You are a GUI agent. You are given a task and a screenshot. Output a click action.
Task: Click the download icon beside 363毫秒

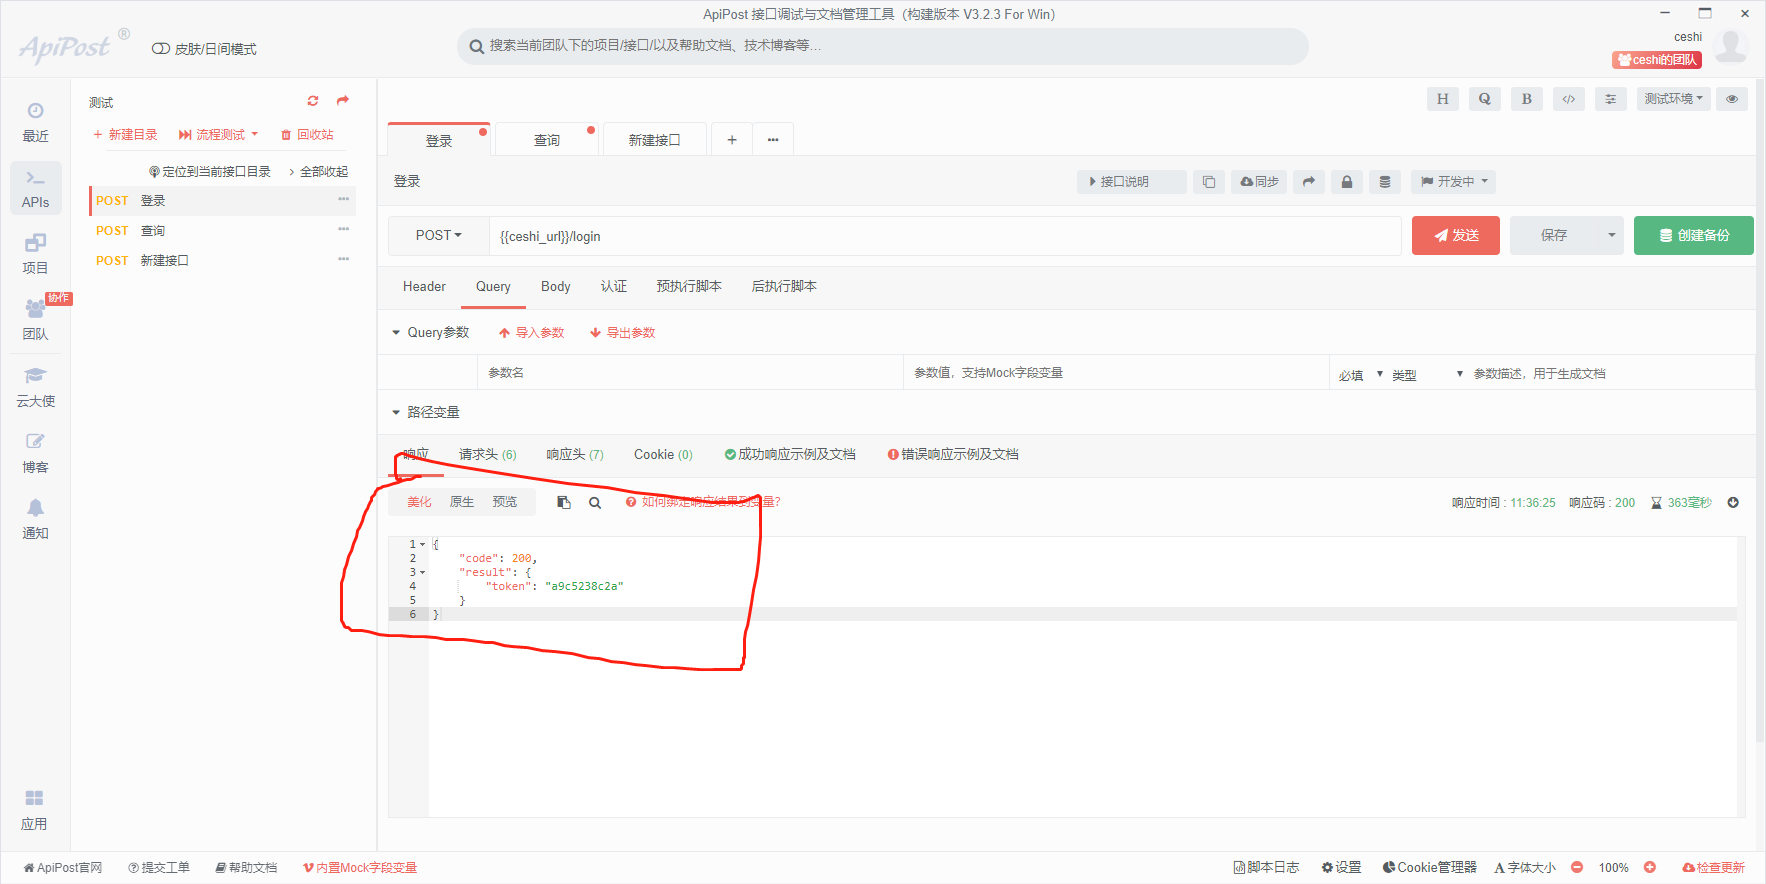tap(1733, 503)
